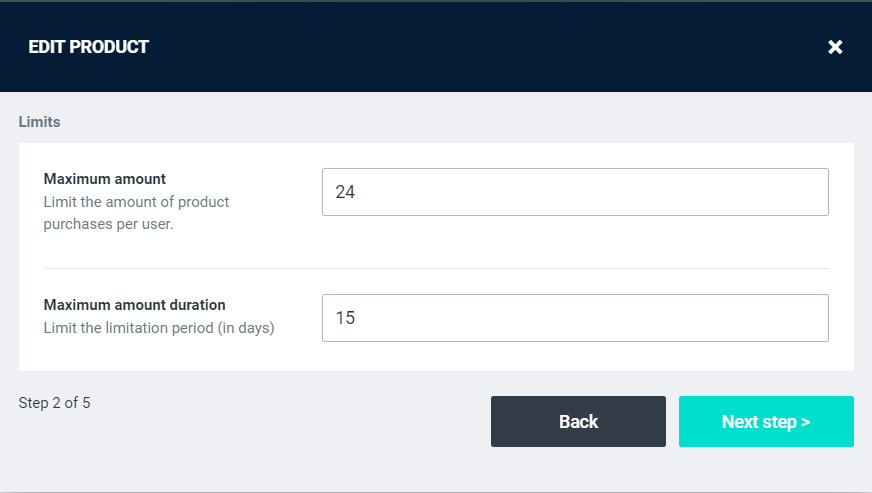The height and width of the screenshot is (493, 872).
Task: Click the 'Limit the amount of product' text
Action: 137,202
